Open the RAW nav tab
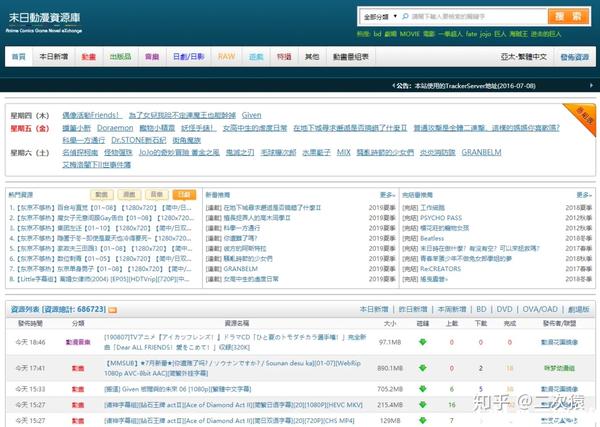 click(226, 57)
